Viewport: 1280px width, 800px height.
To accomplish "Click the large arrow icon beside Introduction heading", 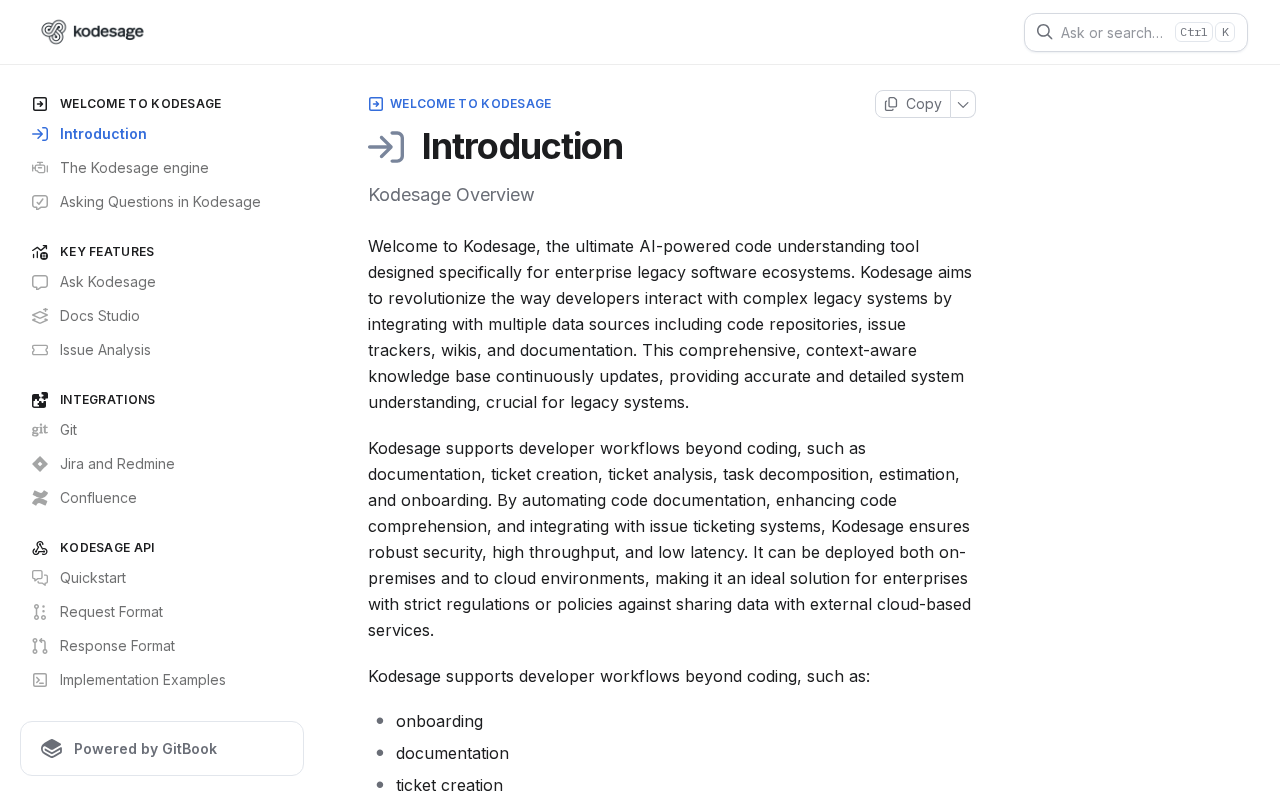I will click(x=386, y=147).
